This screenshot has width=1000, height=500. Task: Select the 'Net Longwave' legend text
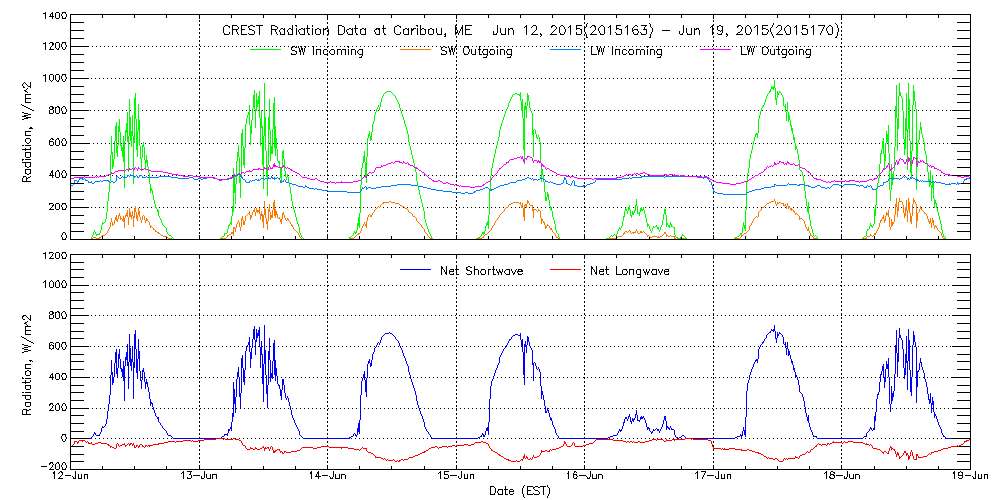[628, 271]
